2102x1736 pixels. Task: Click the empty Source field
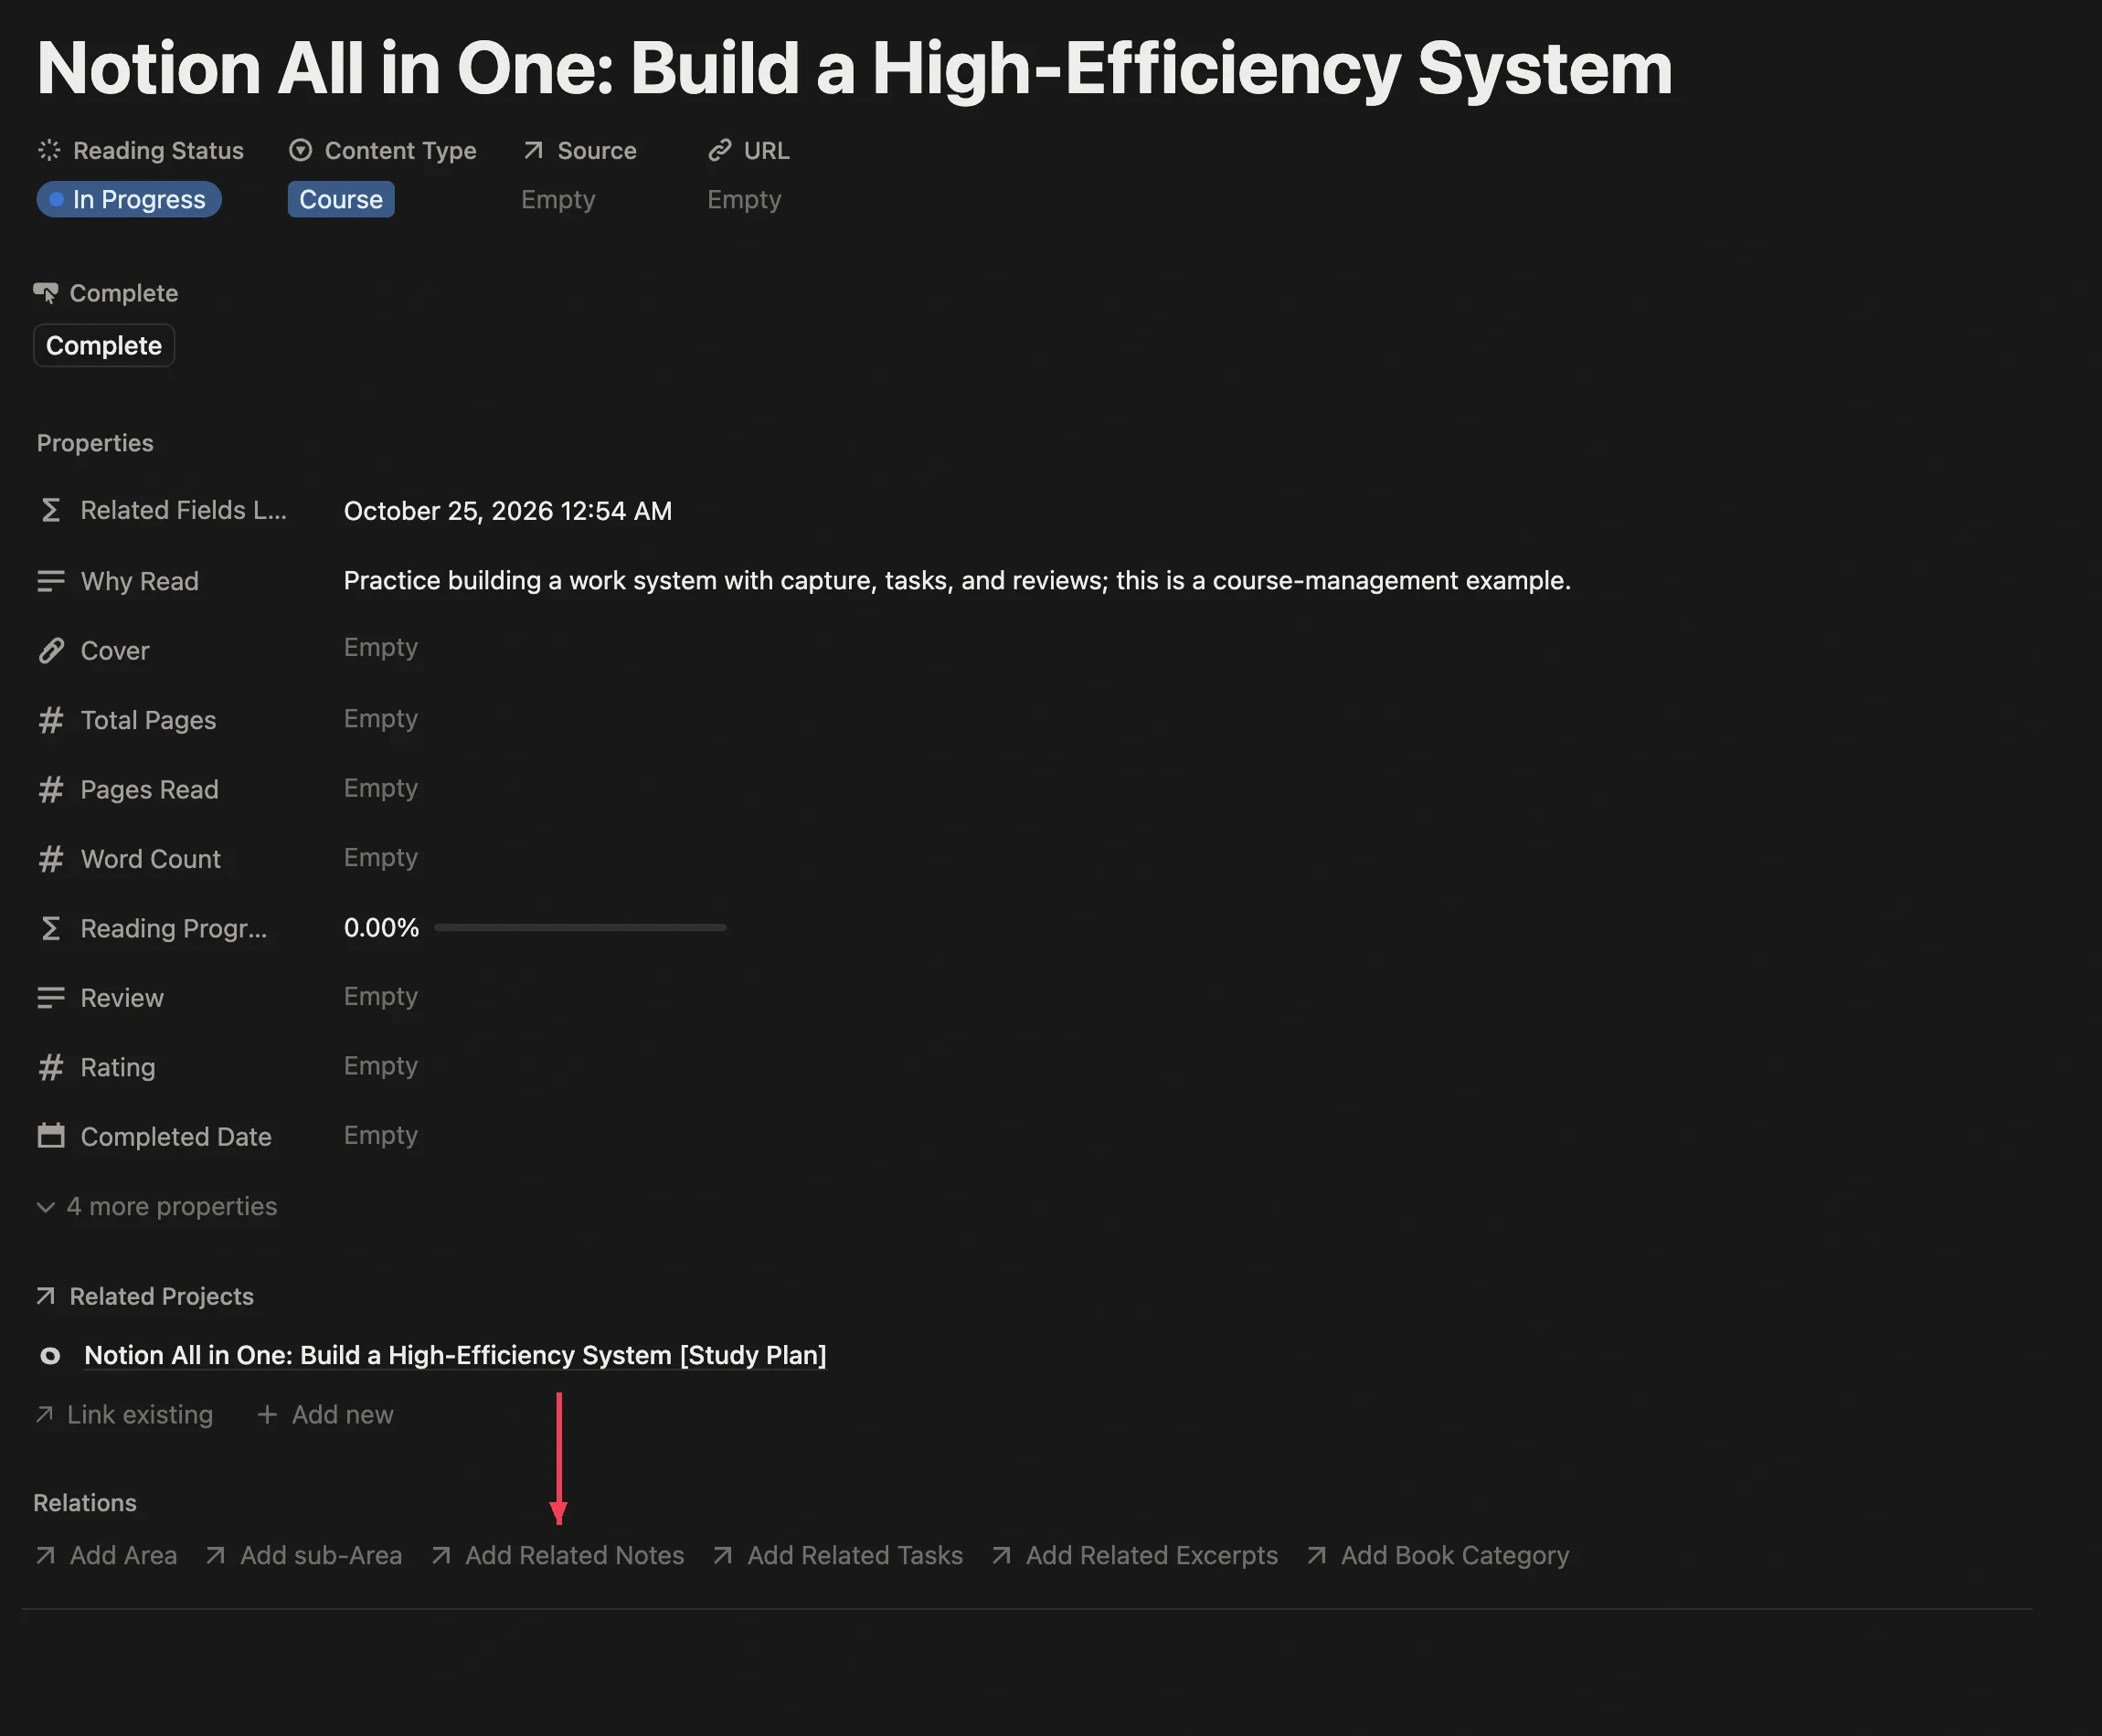tap(558, 199)
